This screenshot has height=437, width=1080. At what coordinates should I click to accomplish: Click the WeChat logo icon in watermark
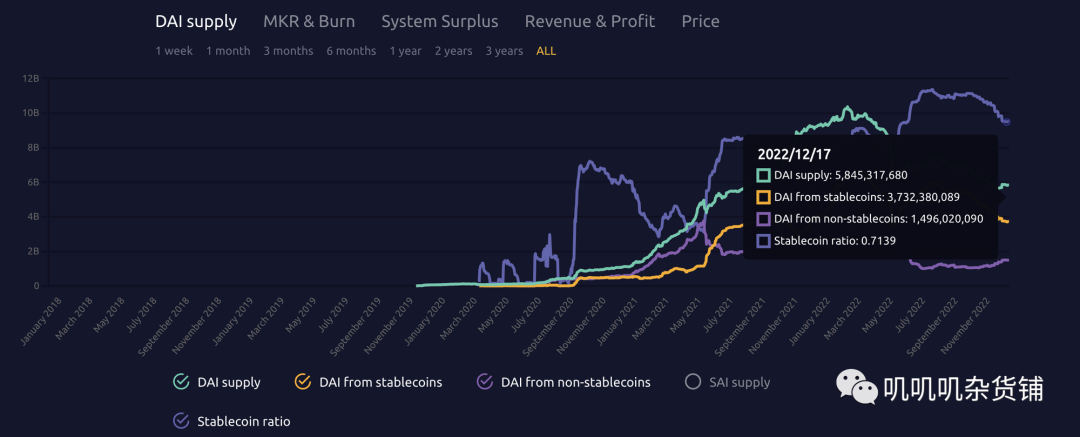point(857,387)
